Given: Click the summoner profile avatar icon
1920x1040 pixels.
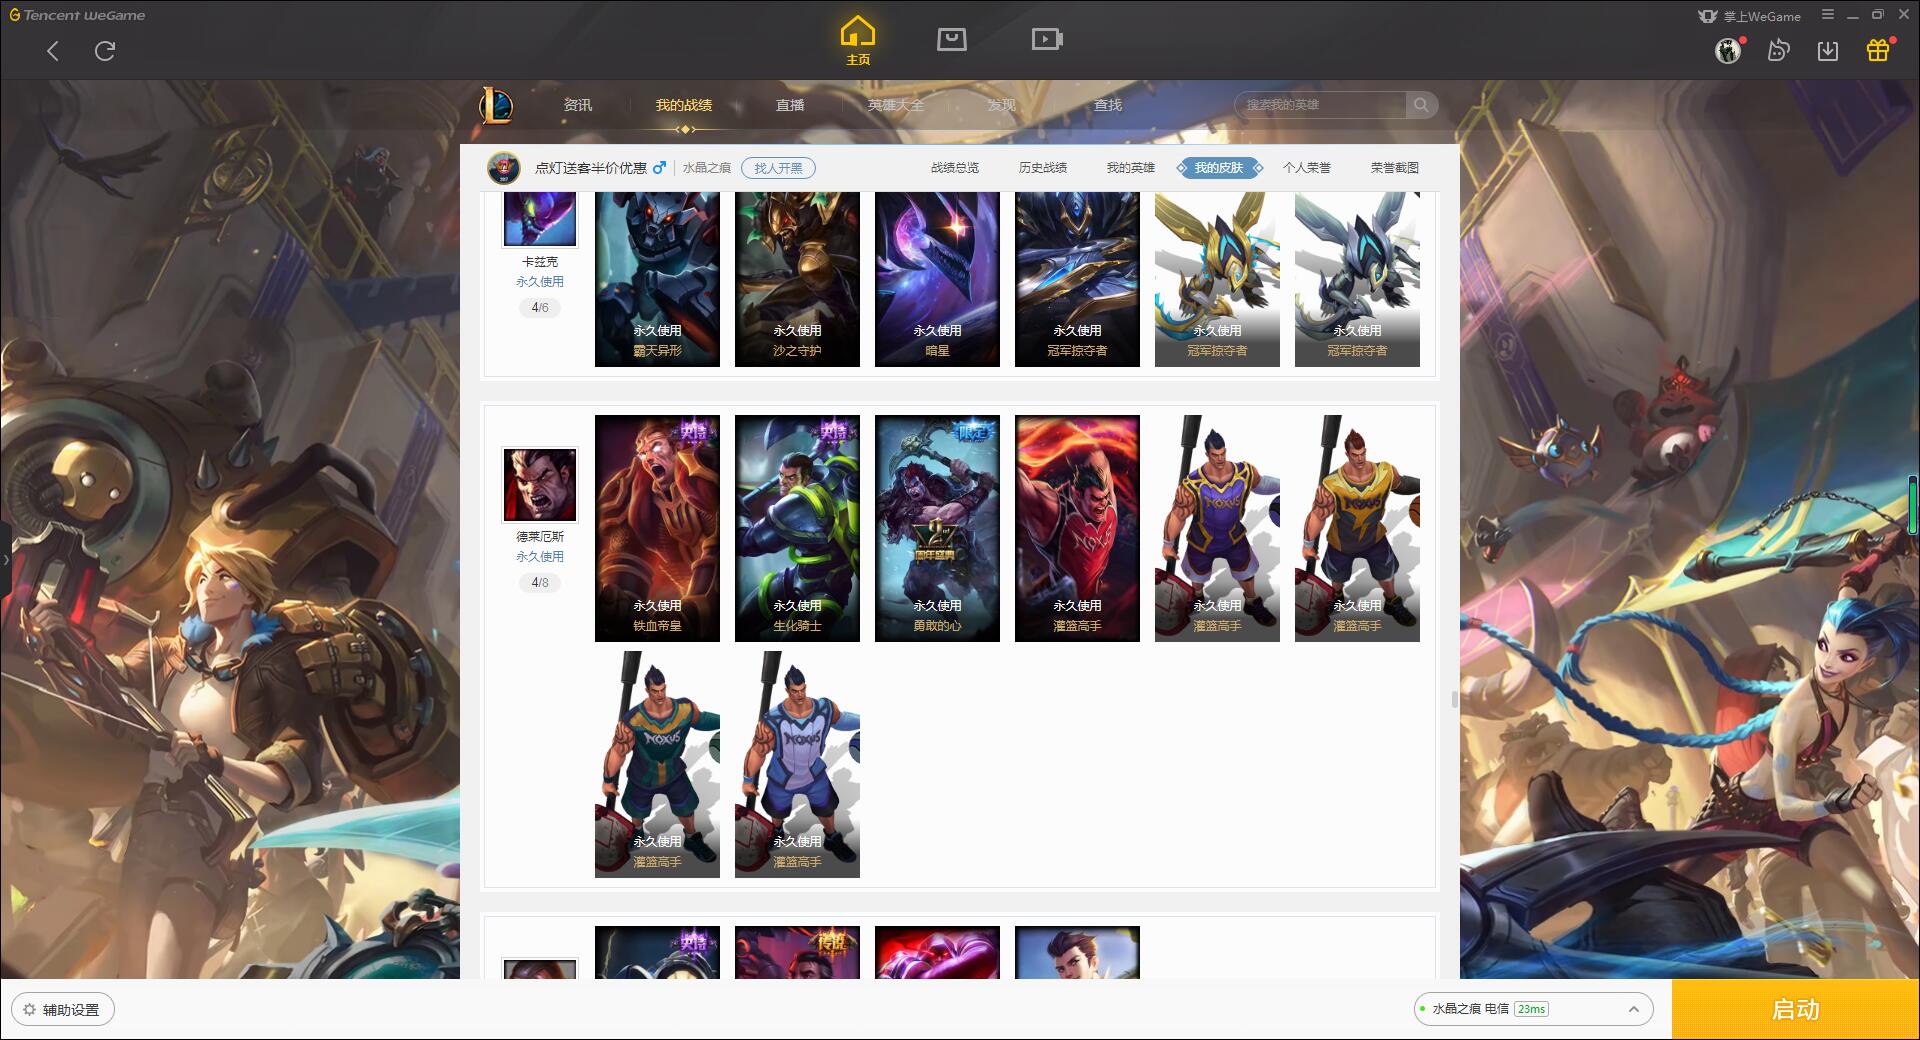Looking at the screenshot, I should coord(504,168).
